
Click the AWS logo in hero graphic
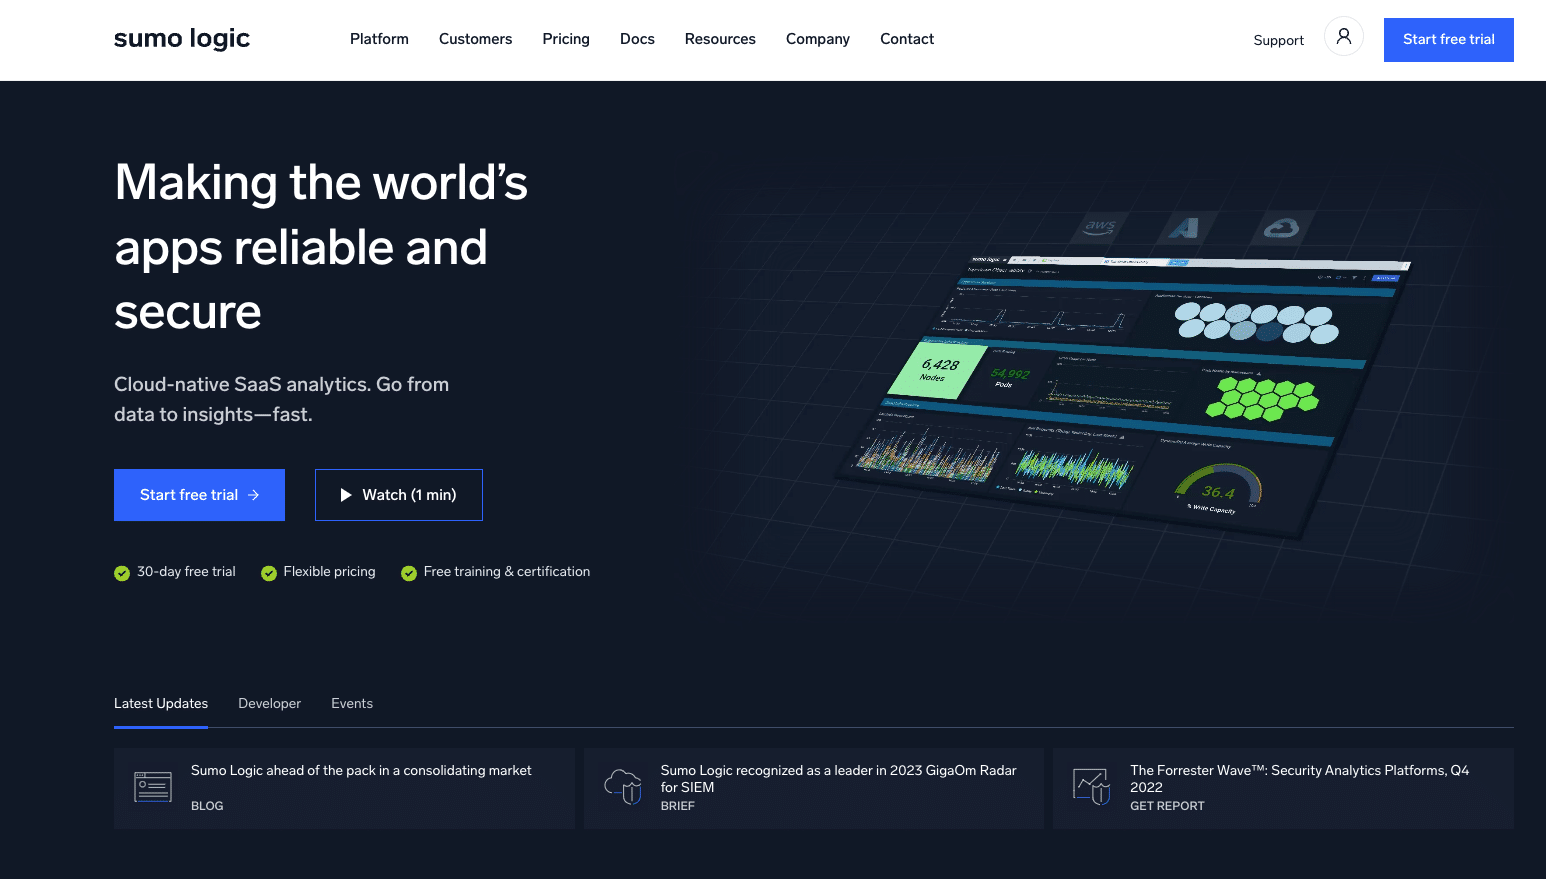pos(1100,226)
